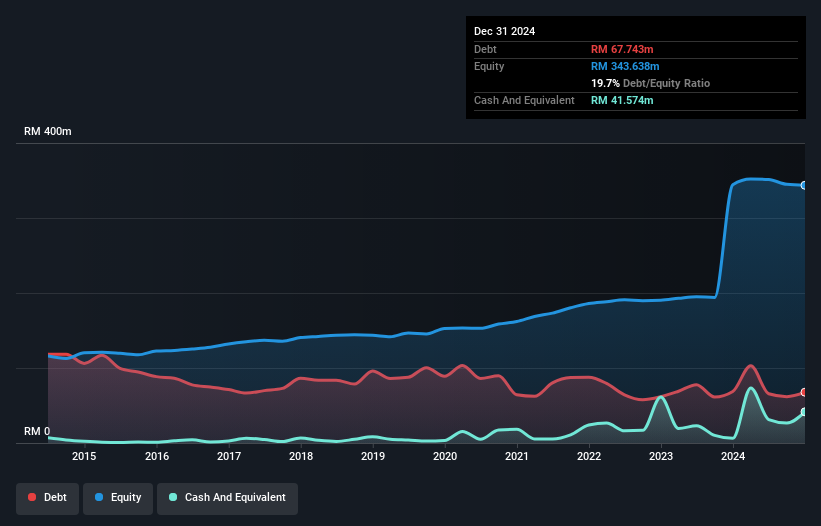Screen dimensions: 821x526
Task: Click the Dec 31 2024 tooltip date
Action: click(504, 31)
